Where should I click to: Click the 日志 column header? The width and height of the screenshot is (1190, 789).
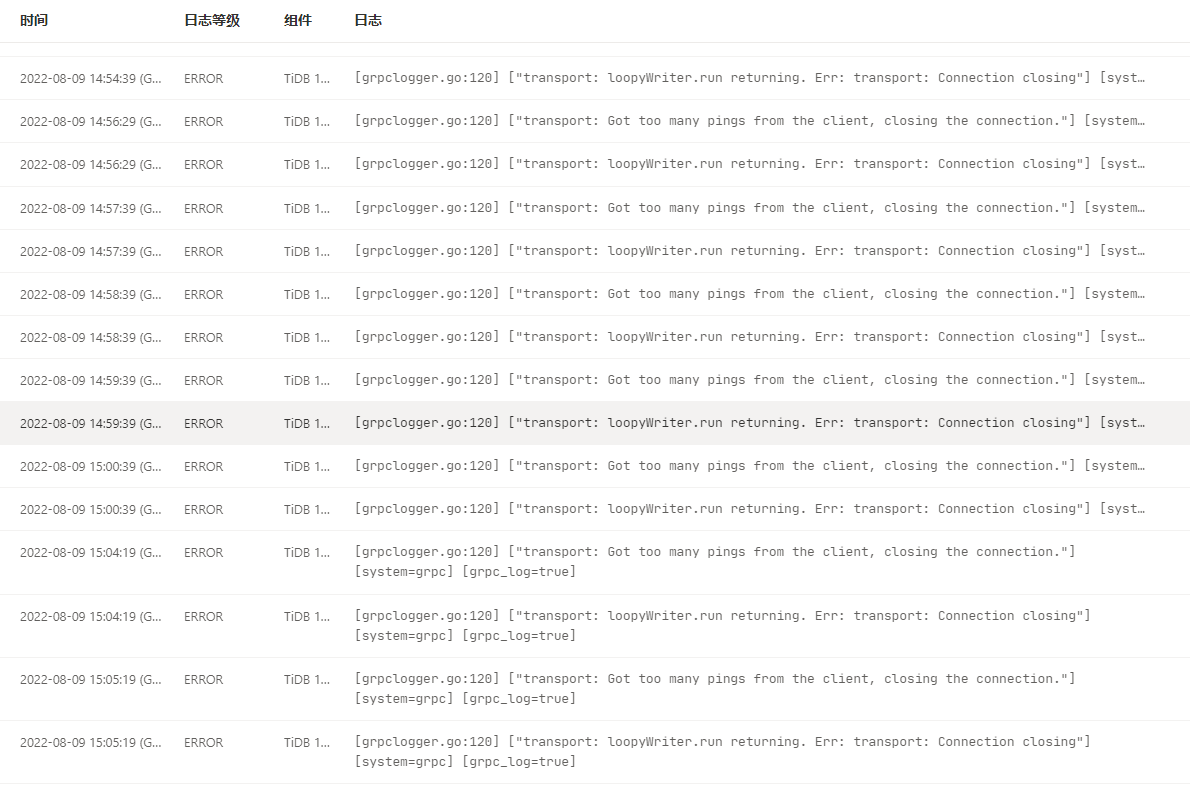[x=368, y=20]
